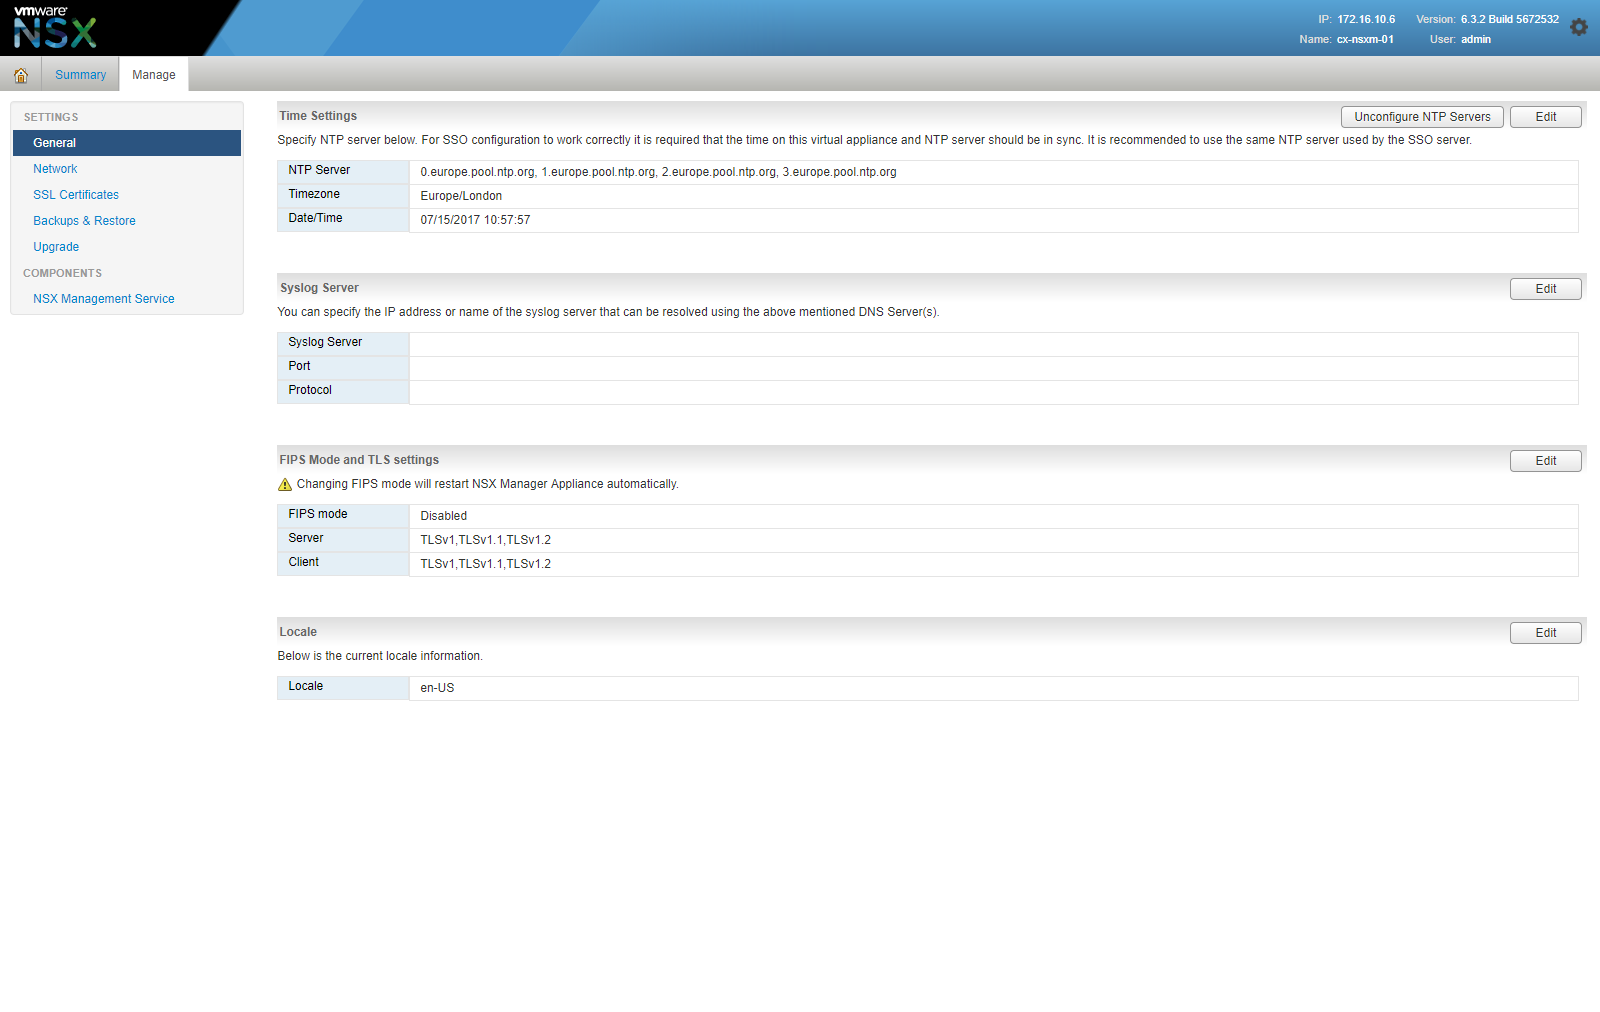Click the empty Syslog Server value field
The image size is (1600, 1012).
(x=993, y=344)
